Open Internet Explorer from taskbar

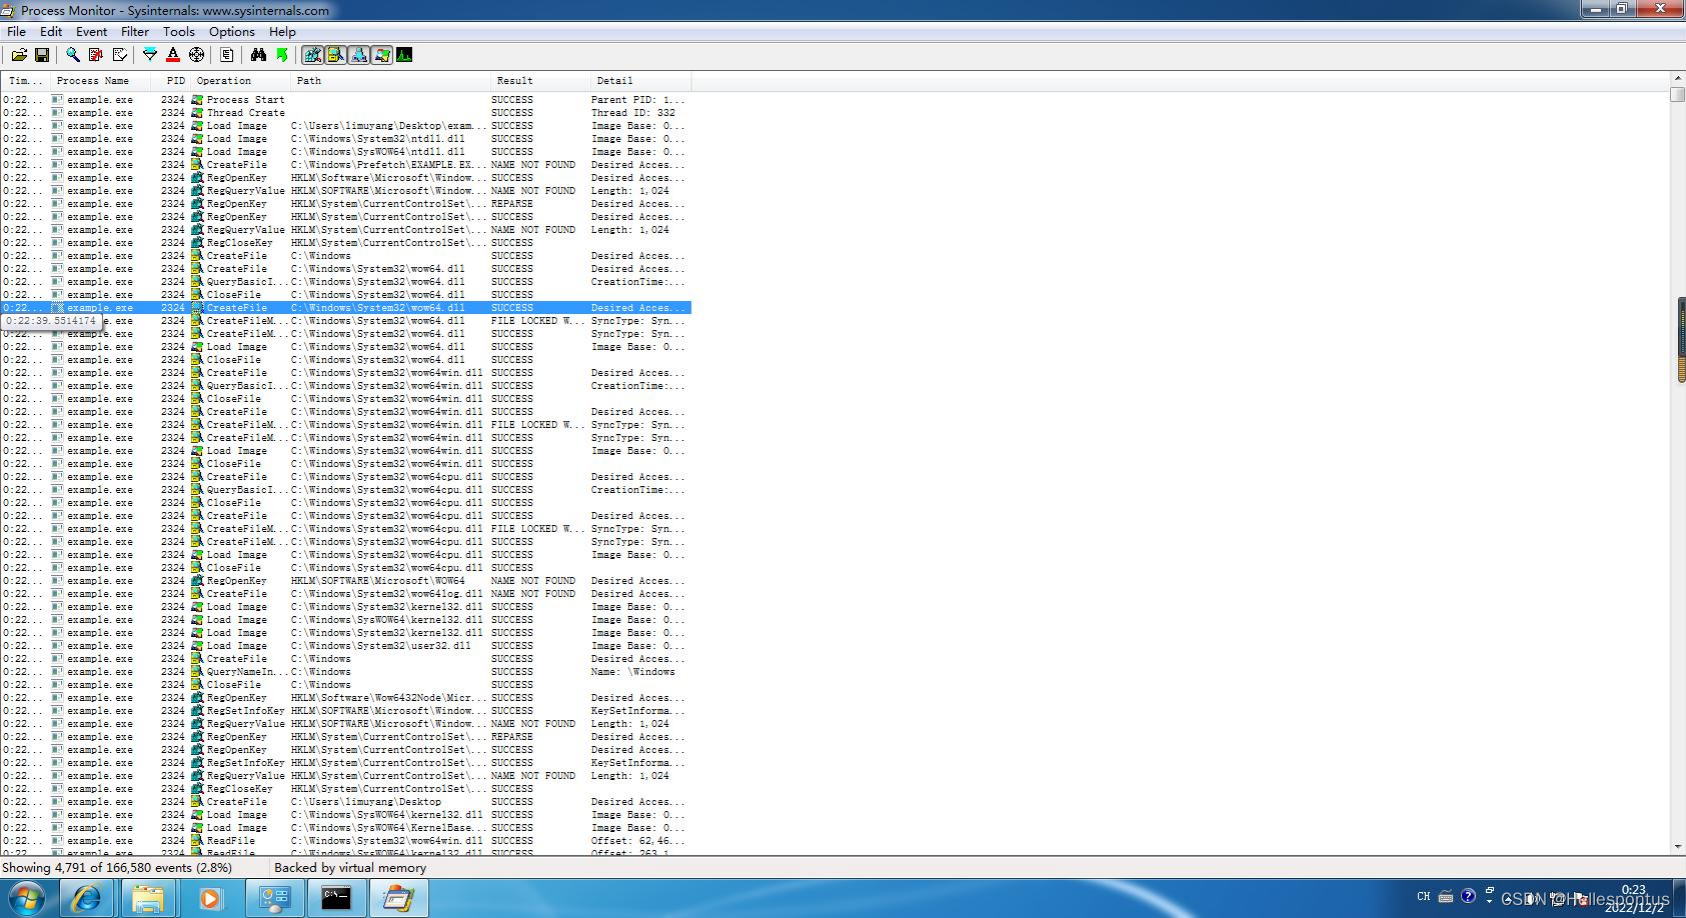click(87, 899)
